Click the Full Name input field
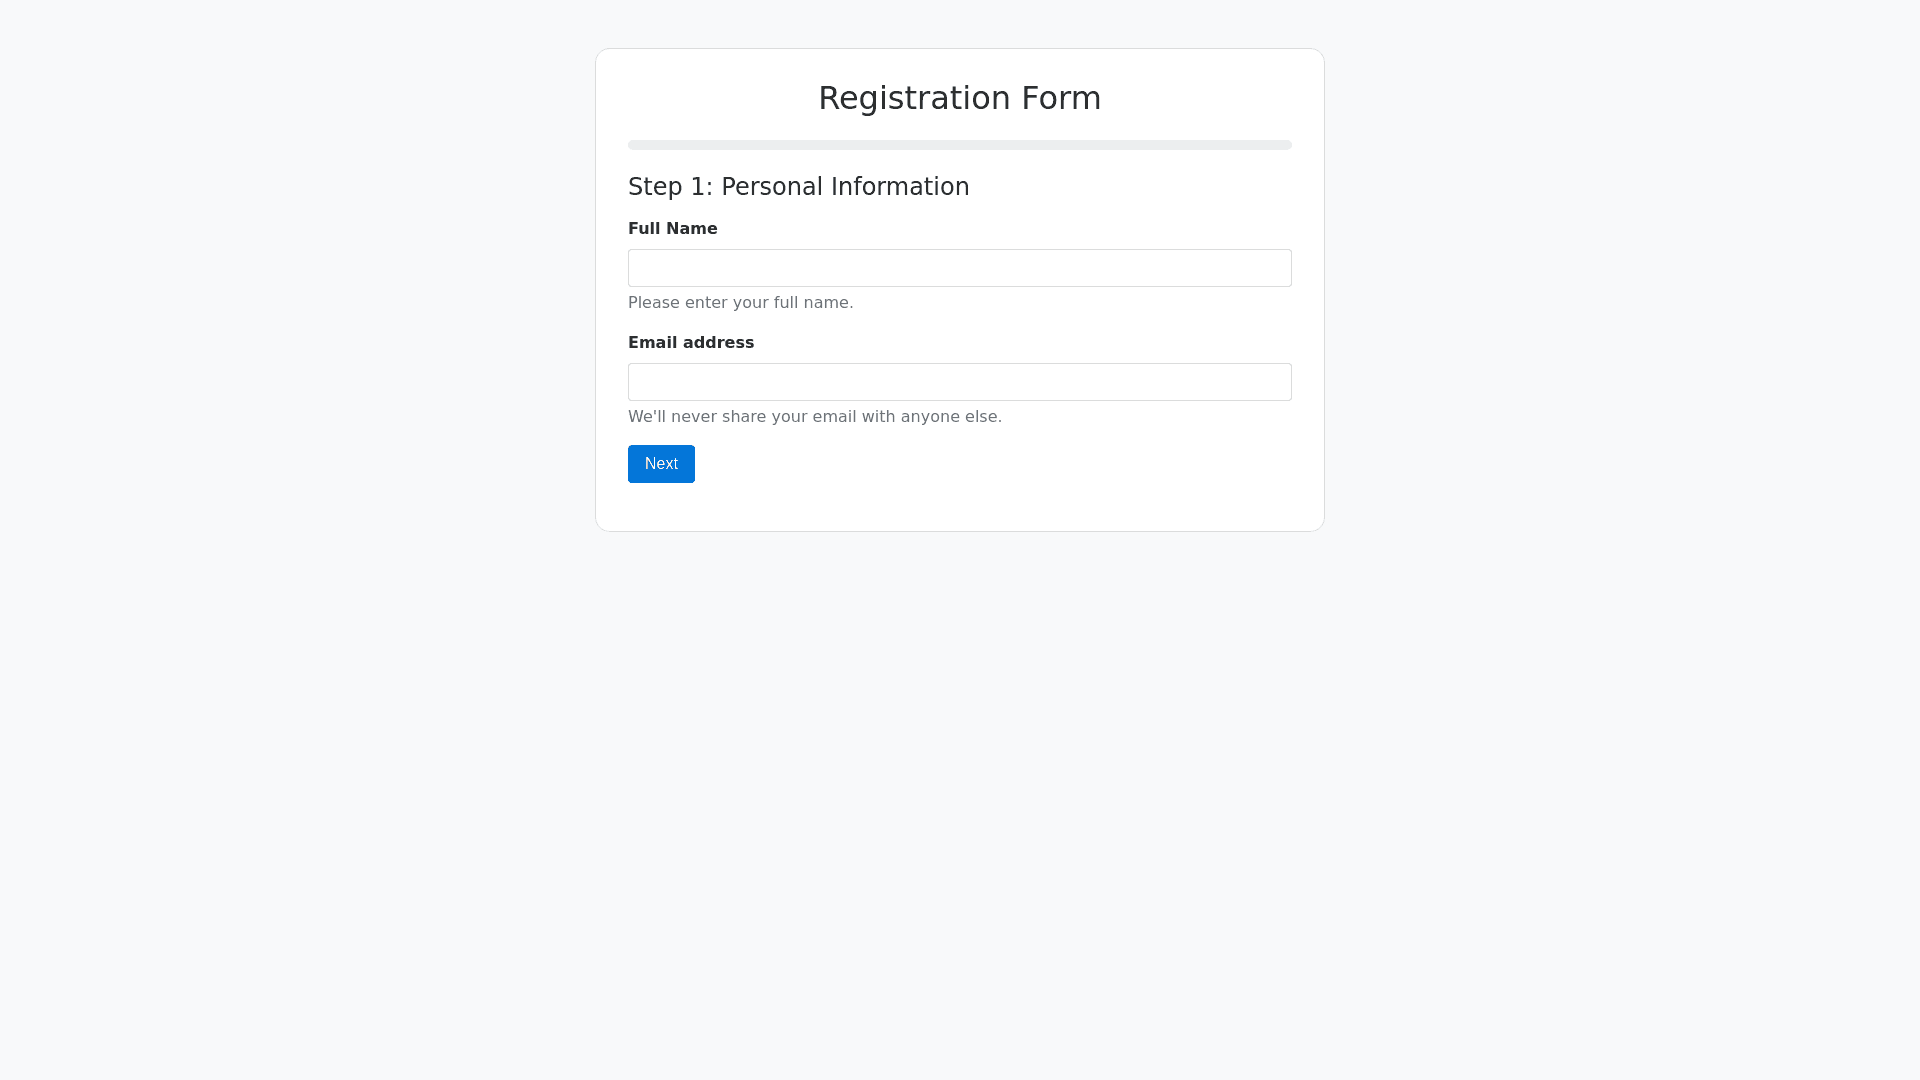This screenshot has height=1080, width=1920. point(960,268)
